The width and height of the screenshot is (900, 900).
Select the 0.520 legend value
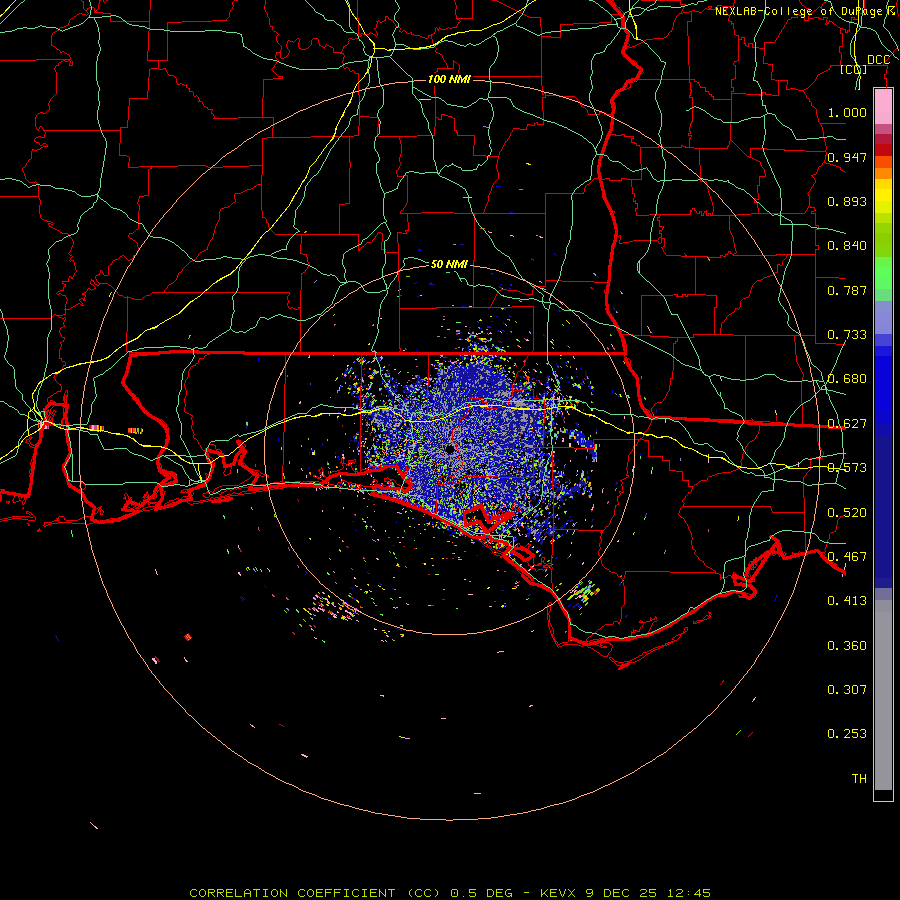click(x=847, y=513)
